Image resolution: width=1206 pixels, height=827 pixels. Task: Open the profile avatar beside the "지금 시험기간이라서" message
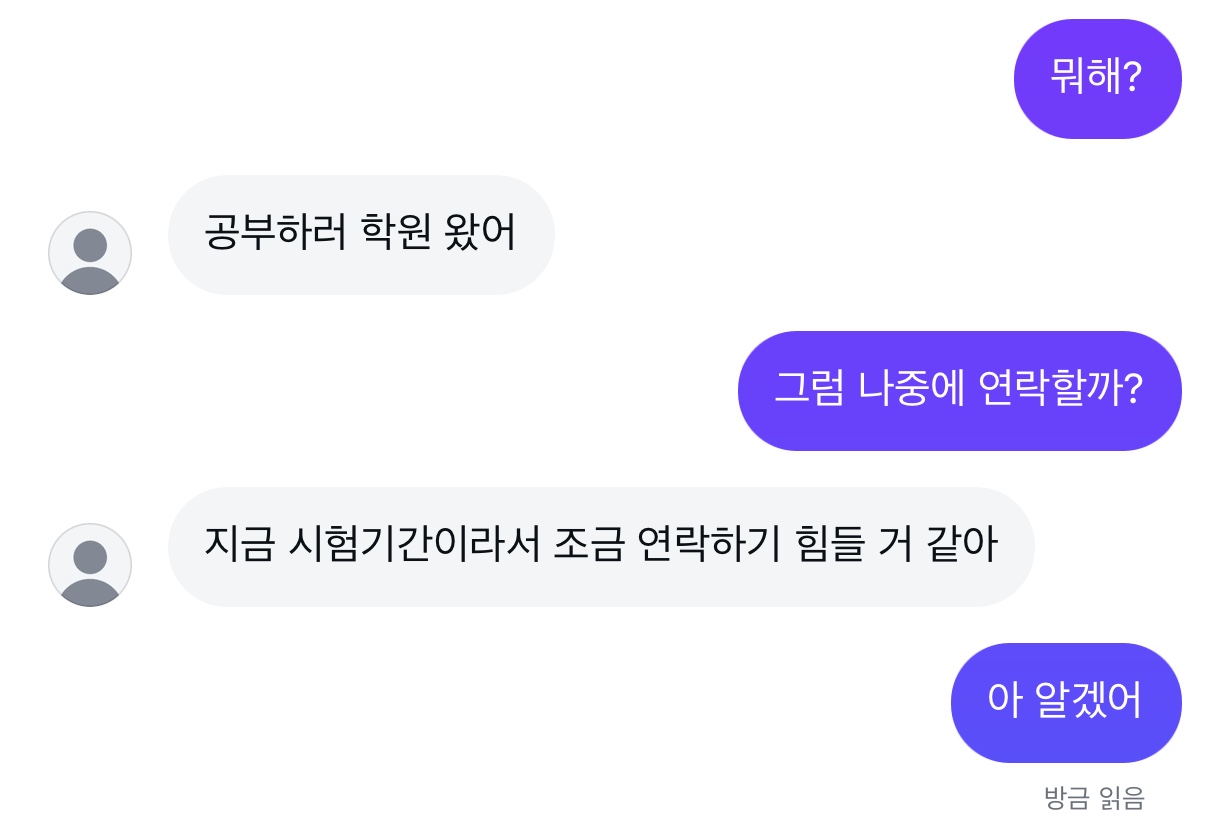tap(90, 565)
